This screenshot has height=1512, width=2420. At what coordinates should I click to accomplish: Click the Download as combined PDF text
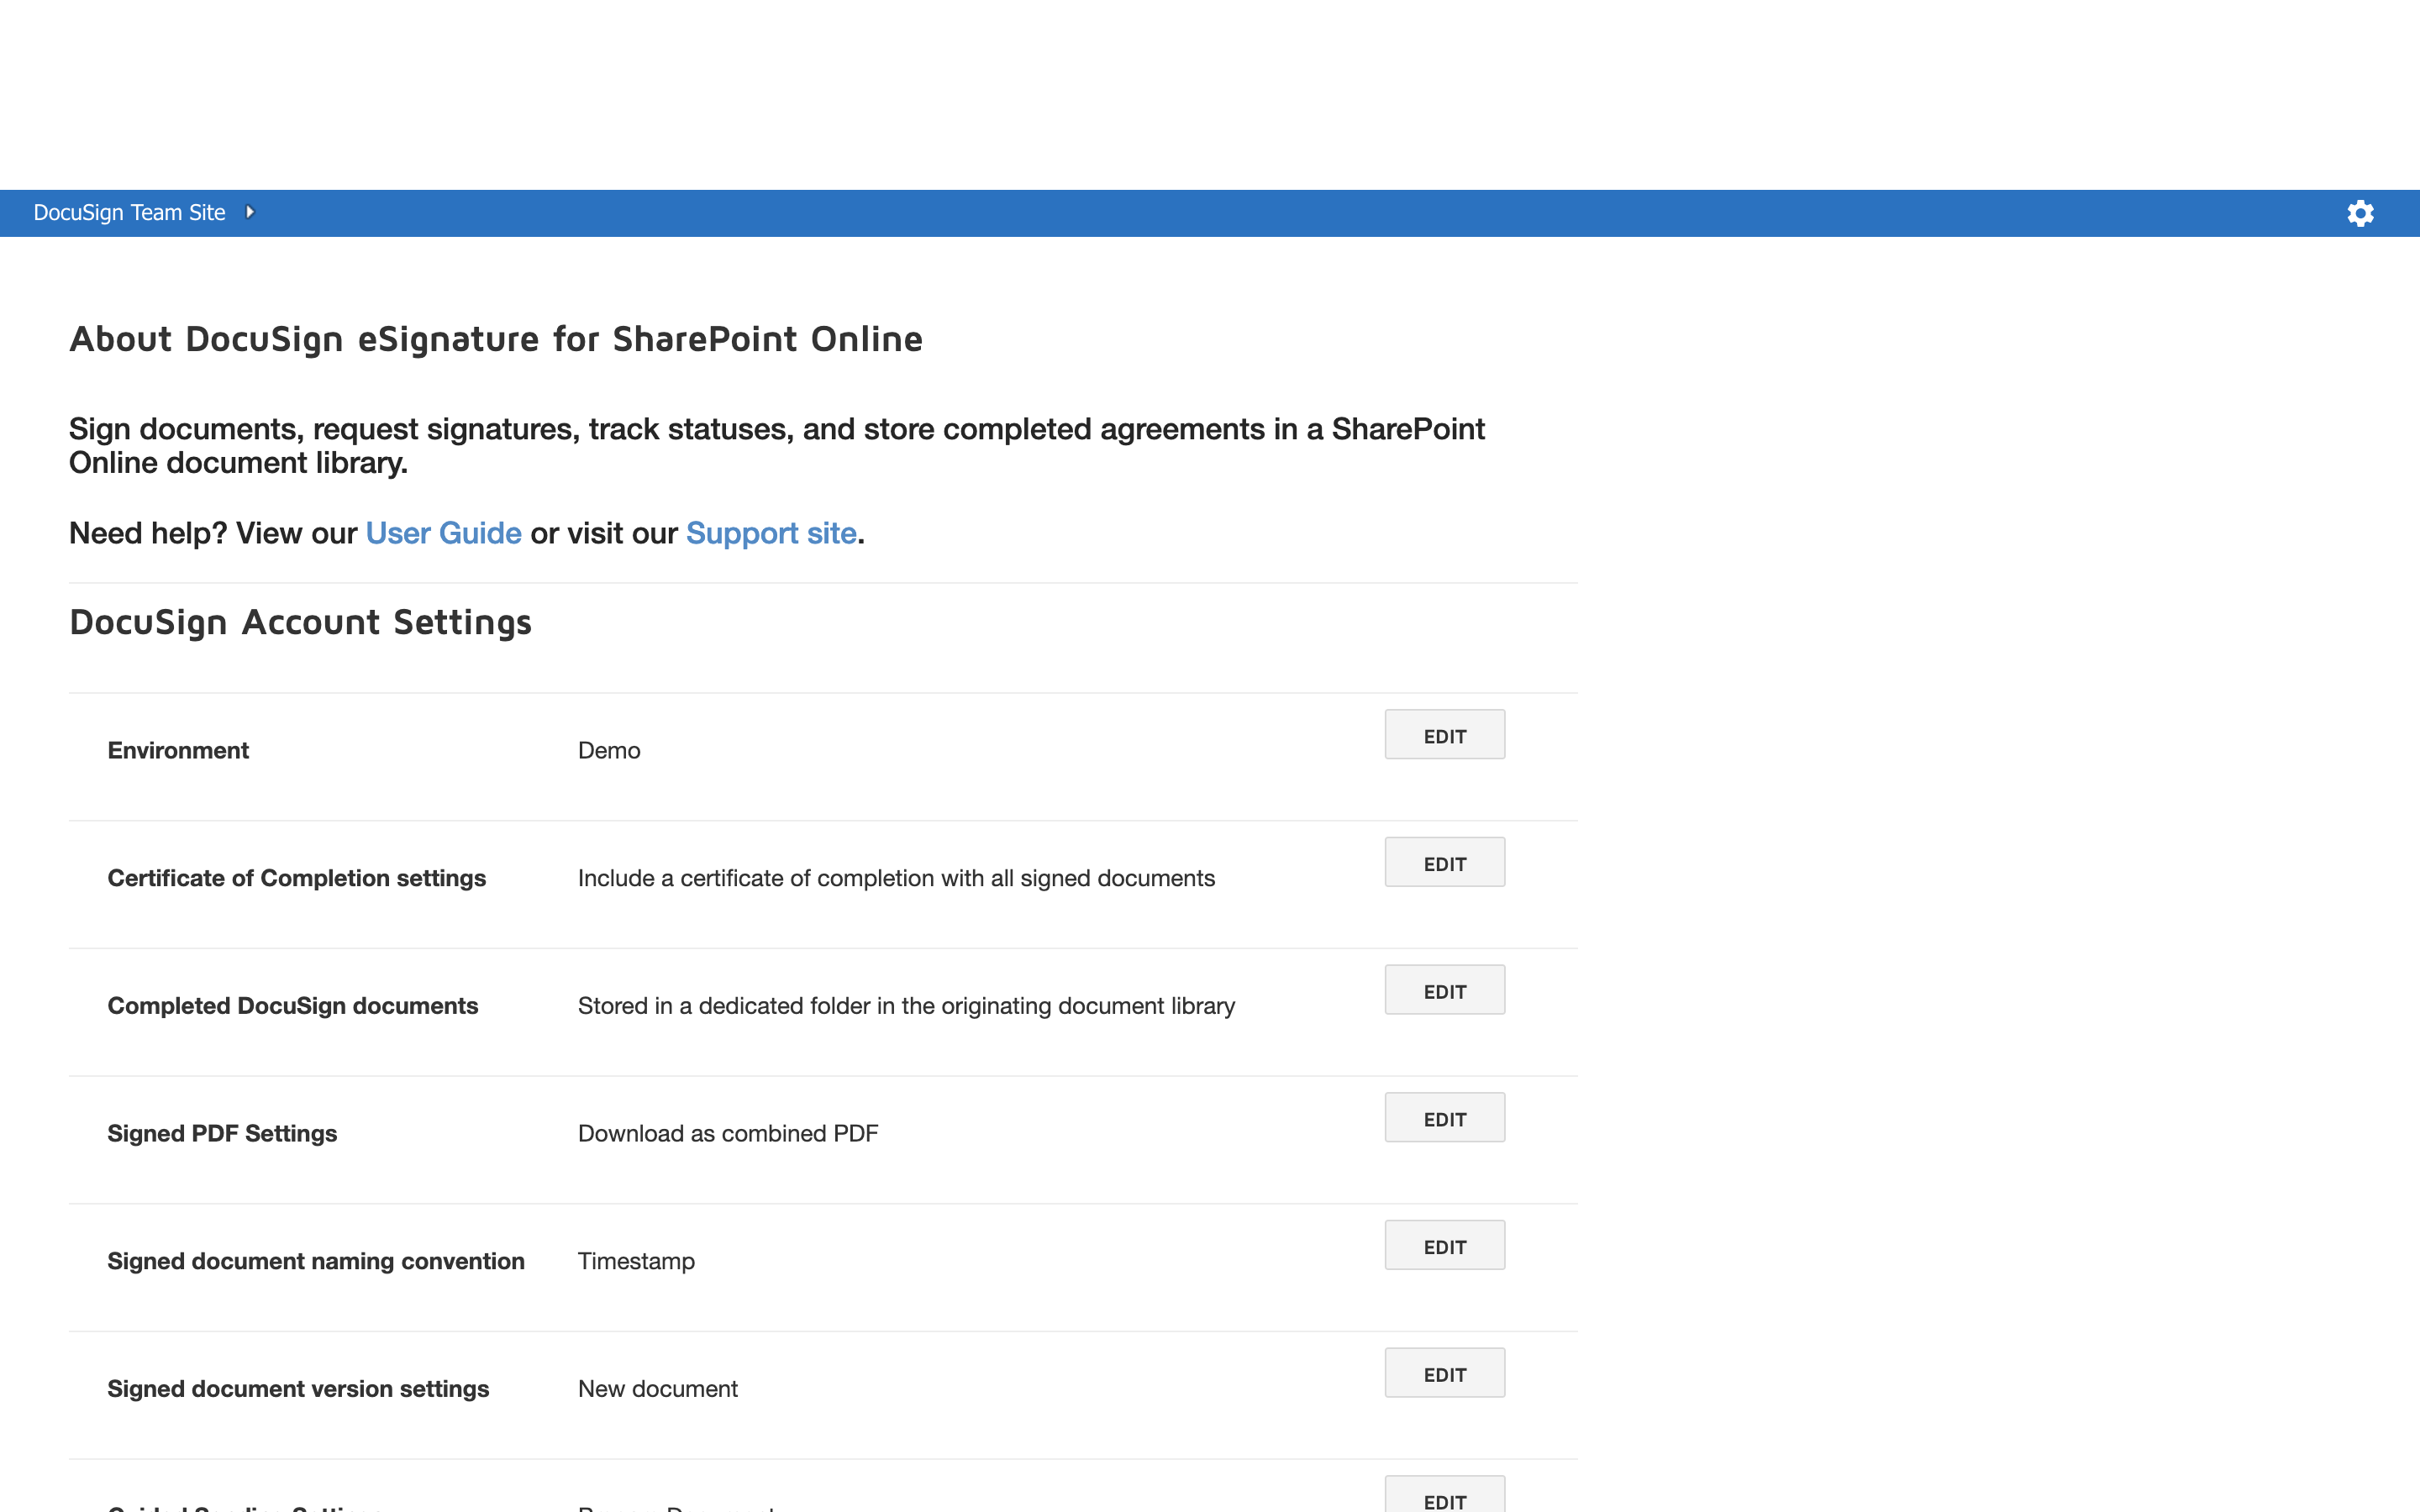tap(727, 1133)
